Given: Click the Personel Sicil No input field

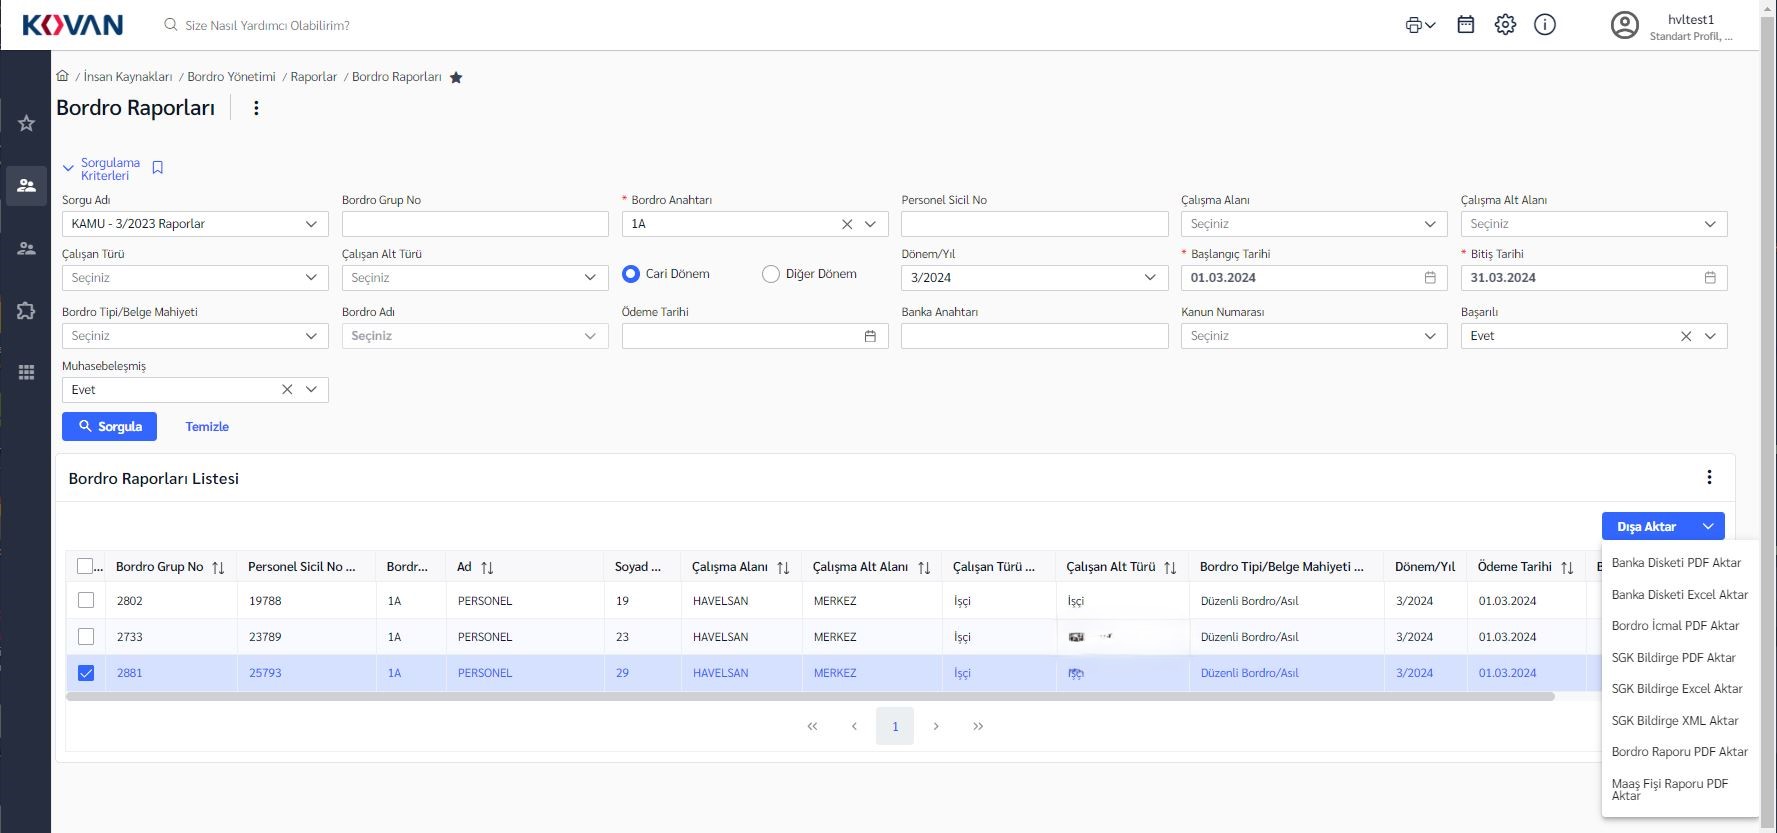Looking at the screenshot, I should click(1034, 224).
